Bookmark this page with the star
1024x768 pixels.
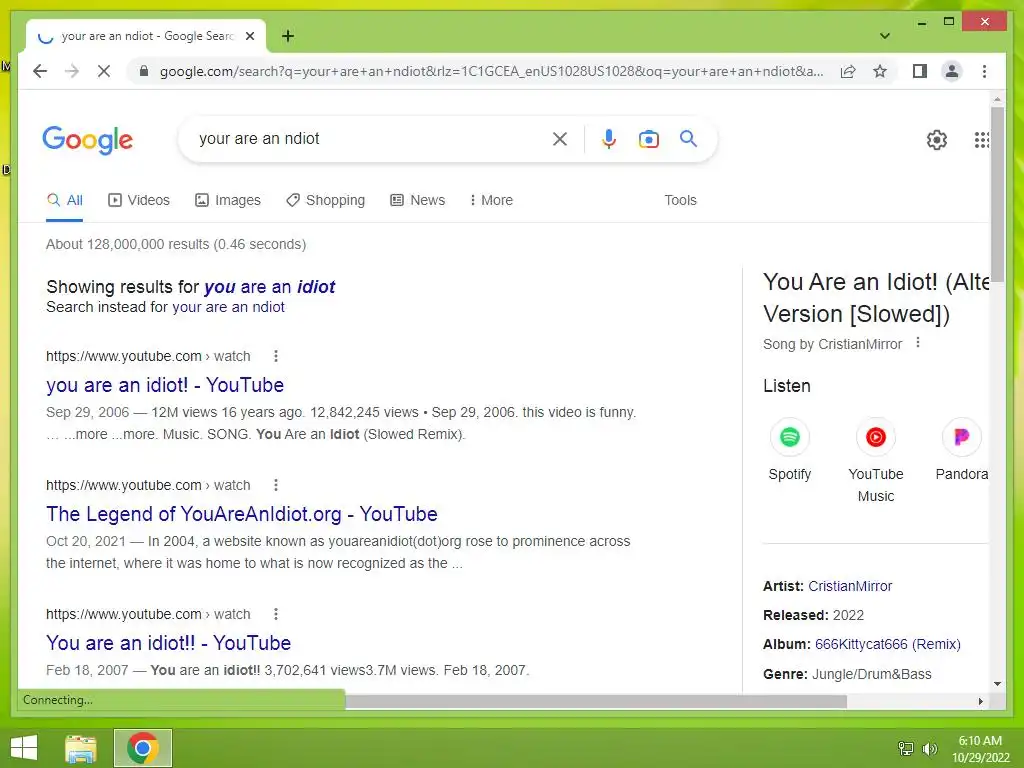pyautogui.click(x=880, y=71)
